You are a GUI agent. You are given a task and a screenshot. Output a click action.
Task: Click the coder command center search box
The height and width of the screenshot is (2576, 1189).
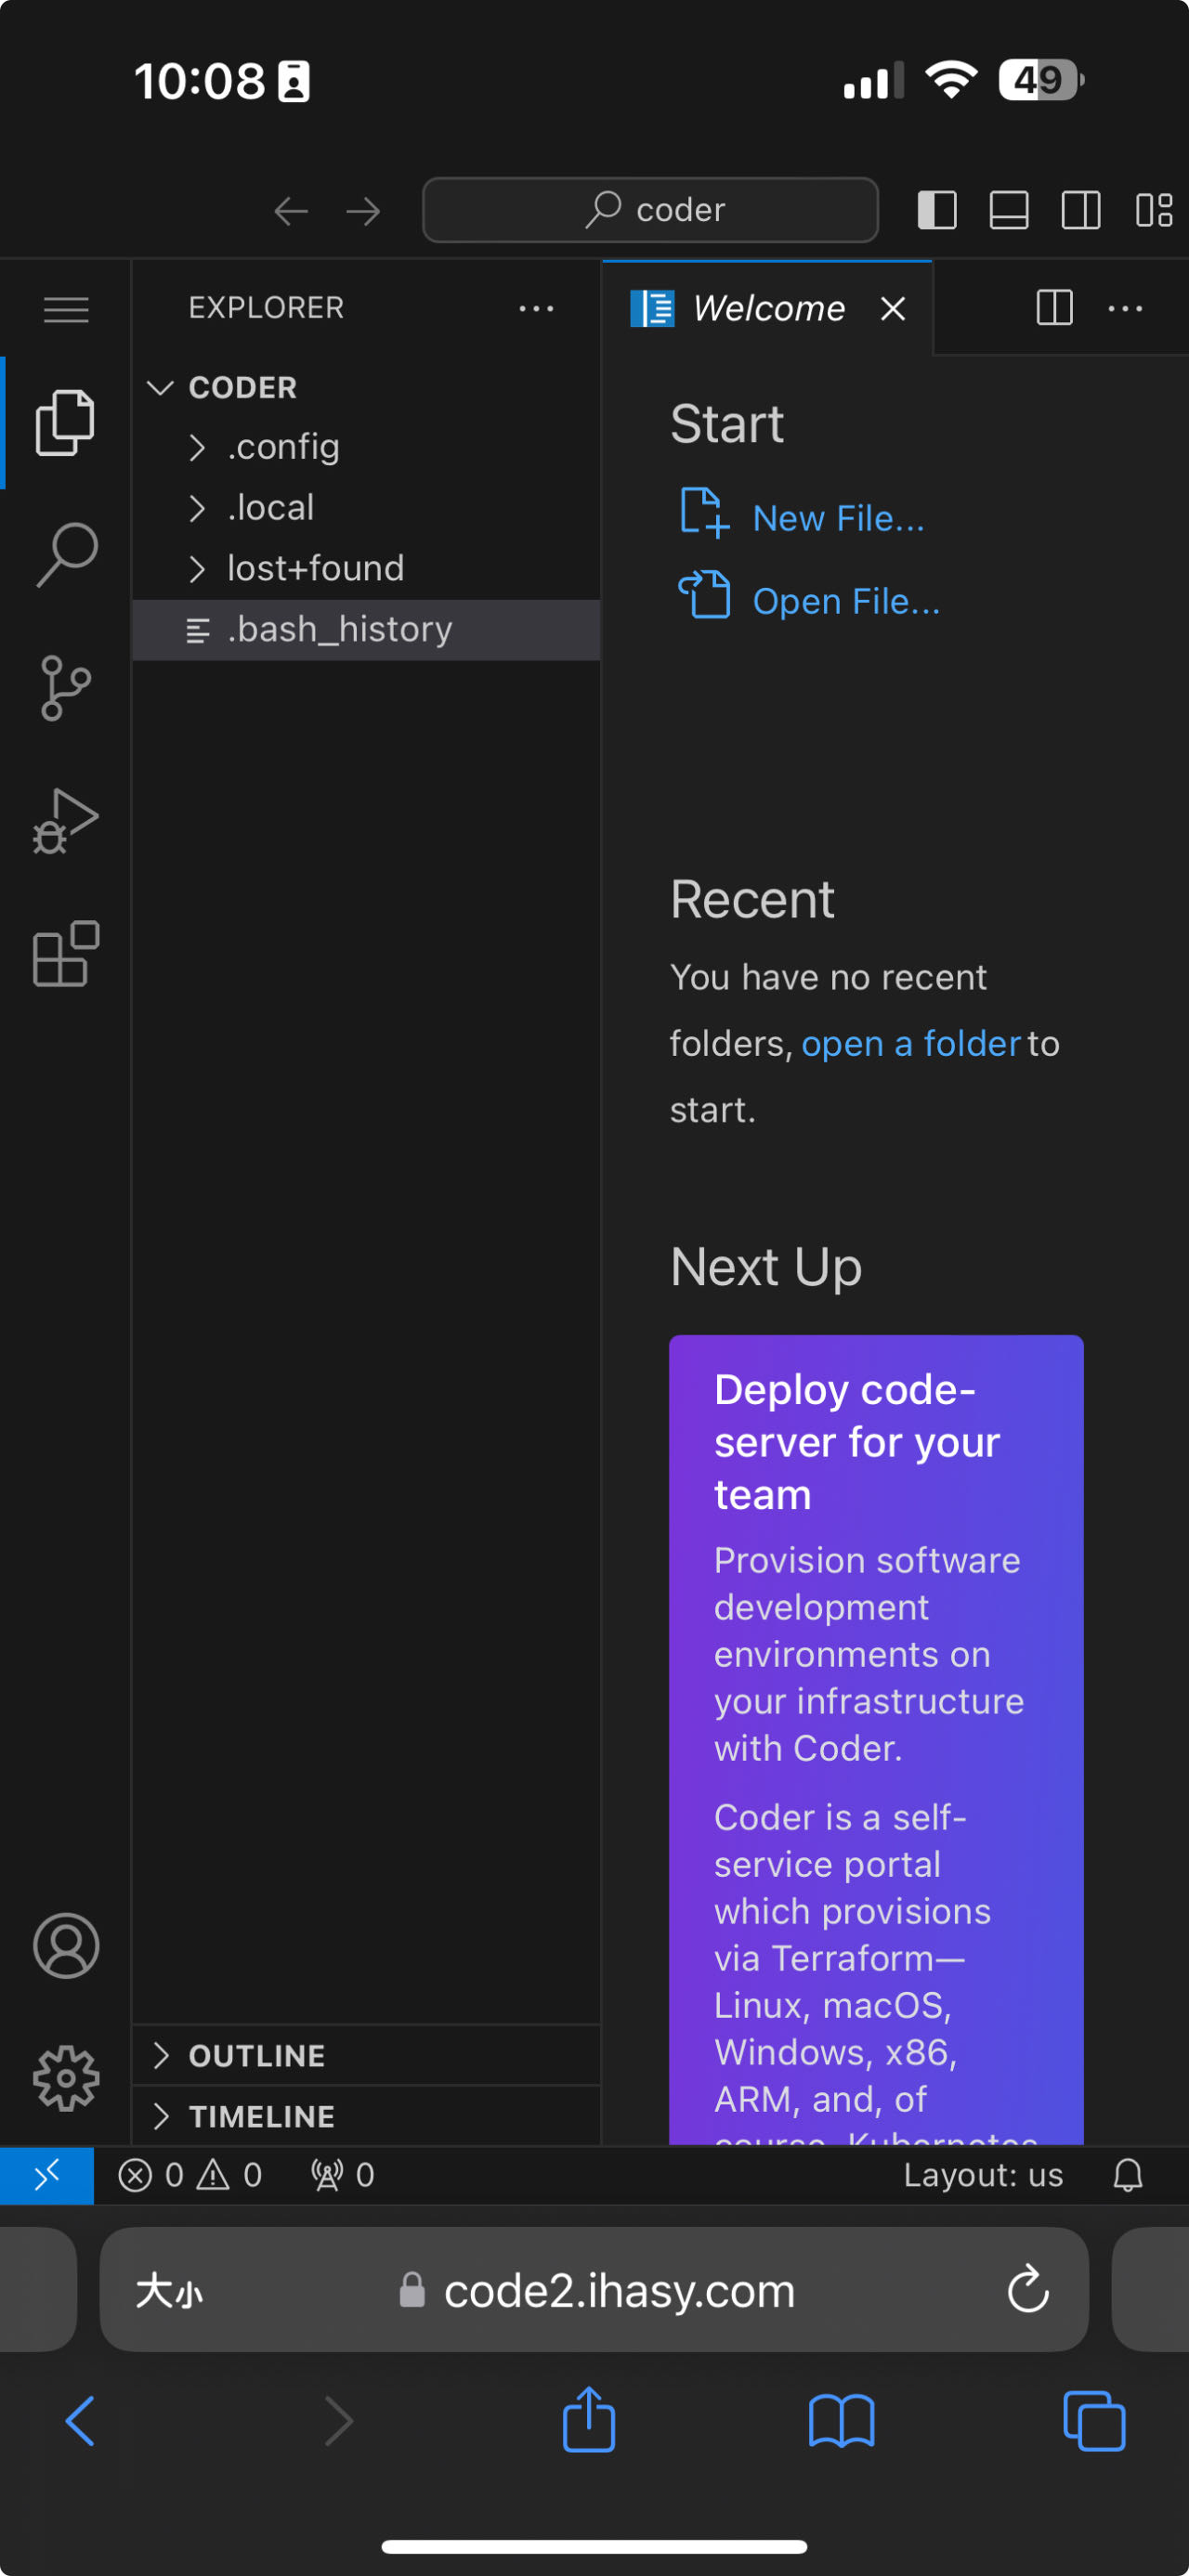650,210
